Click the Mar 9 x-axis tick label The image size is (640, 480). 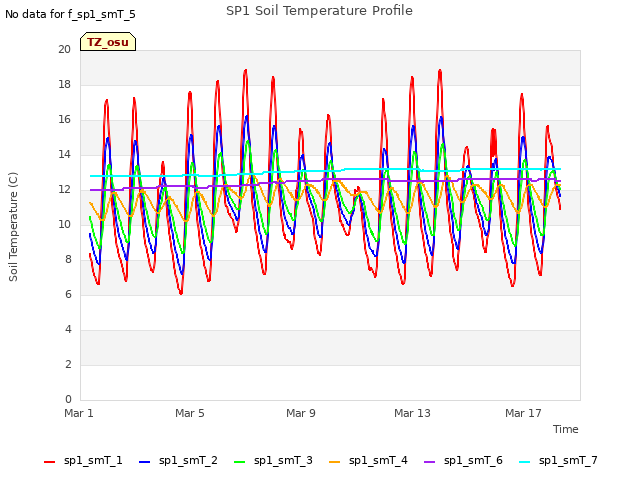(301, 413)
